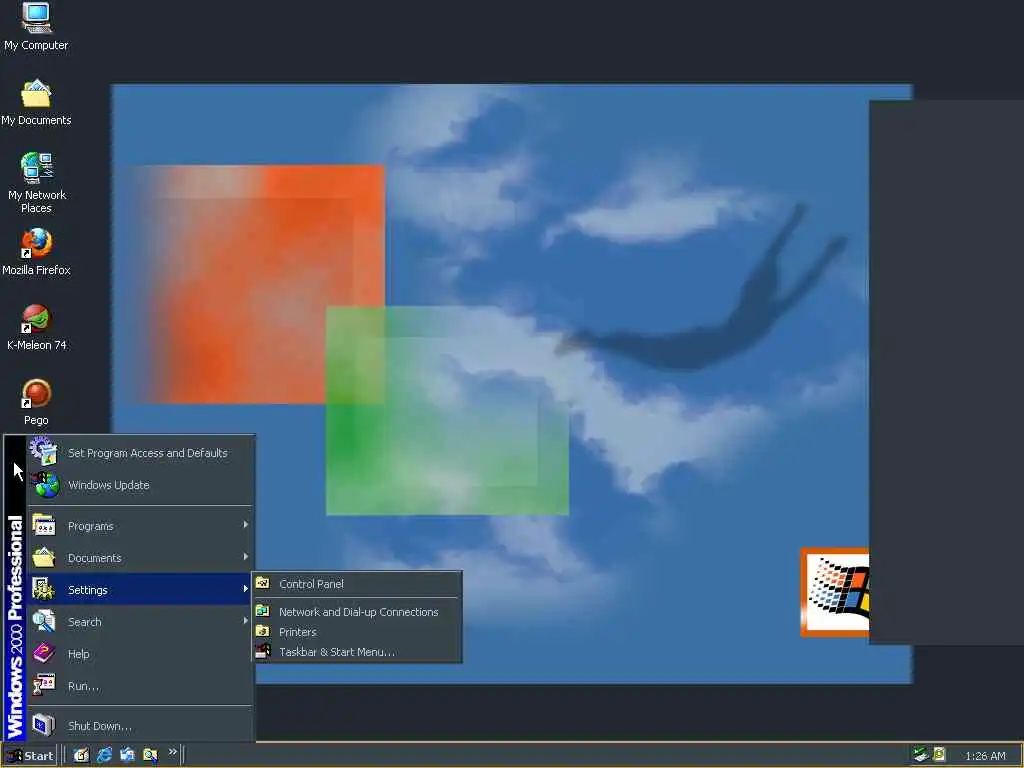Open the Search submenu
Image resolution: width=1024 pixels, height=768 pixels.
click(140, 622)
